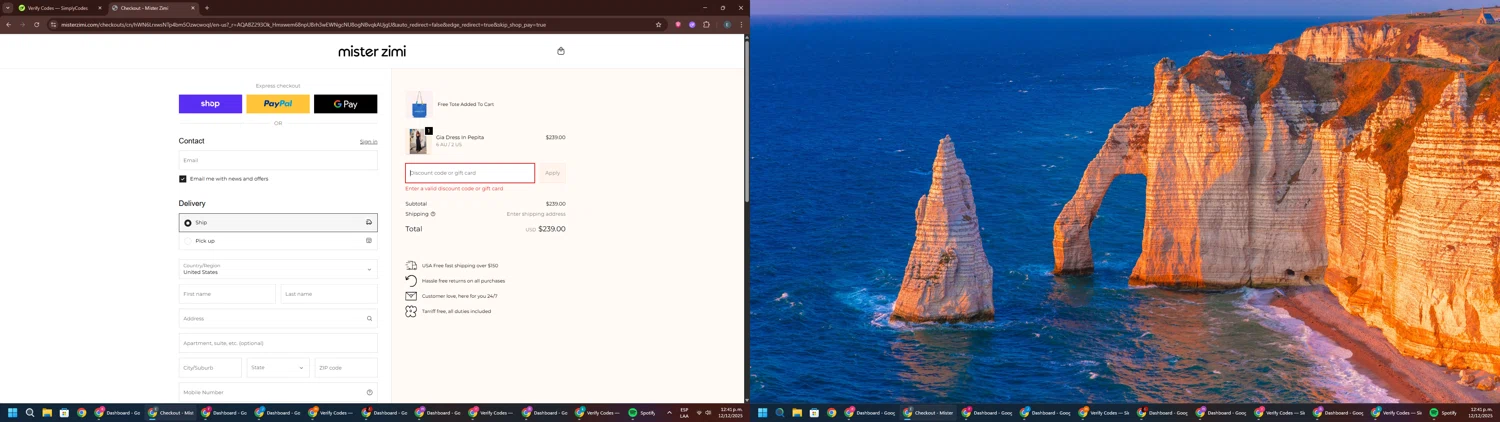The width and height of the screenshot is (1500, 422).
Task: Uncheck Email me with news and offers
Action: point(183,179)
